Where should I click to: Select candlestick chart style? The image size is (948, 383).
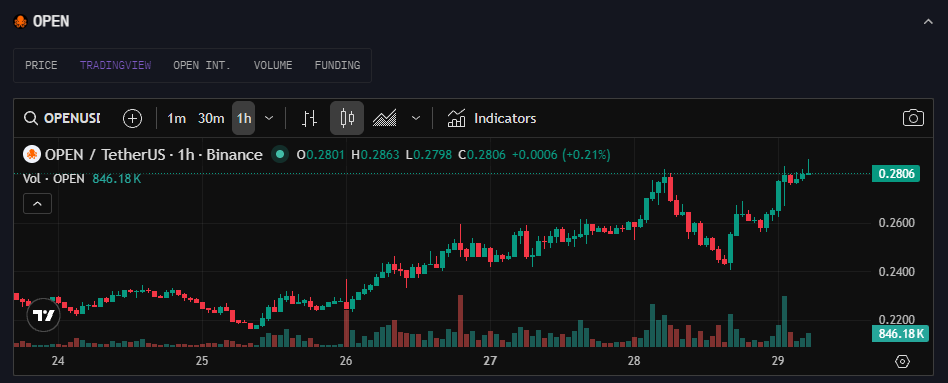click(x=347, y=118)
